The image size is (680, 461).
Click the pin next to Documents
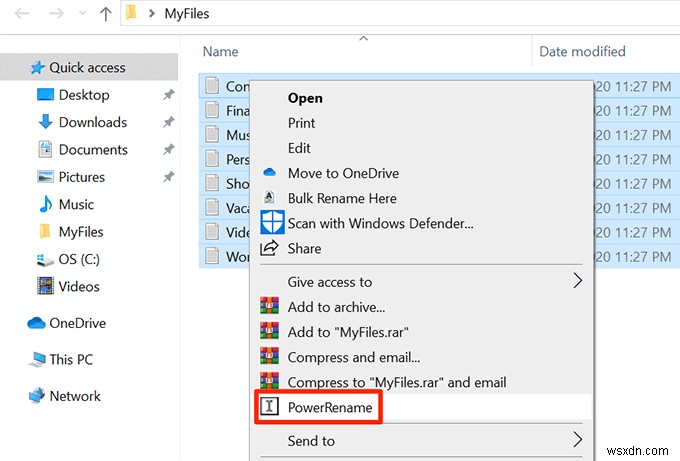click(168, 150)
